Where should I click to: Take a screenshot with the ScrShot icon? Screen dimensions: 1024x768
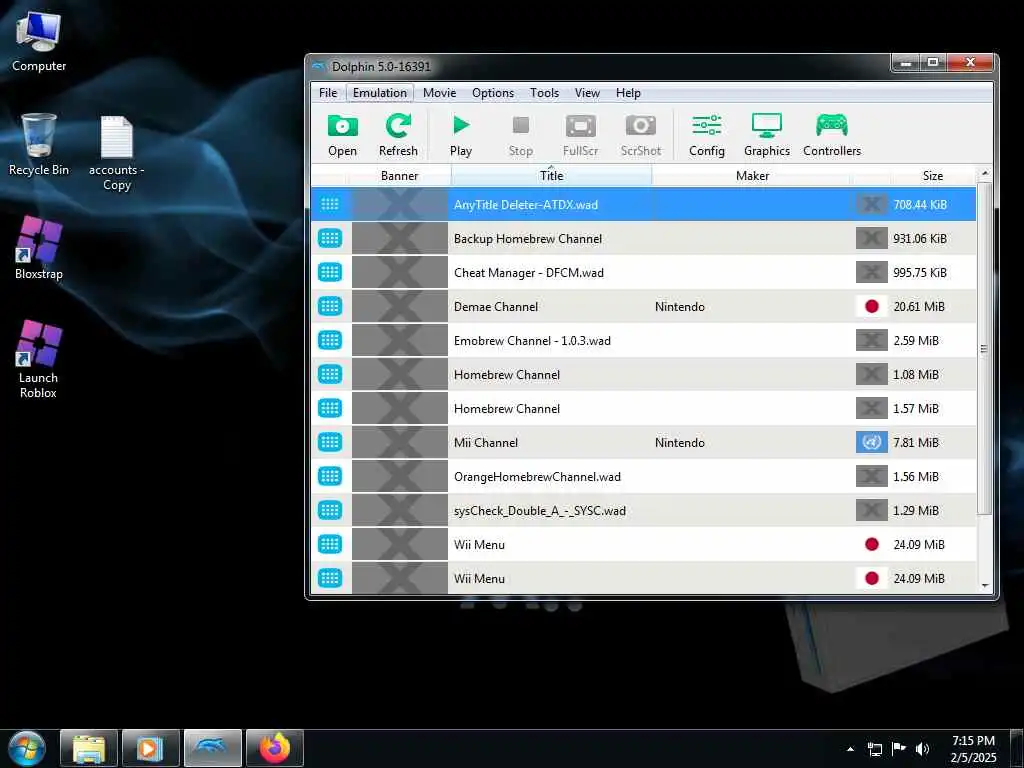tap(641, 135)
